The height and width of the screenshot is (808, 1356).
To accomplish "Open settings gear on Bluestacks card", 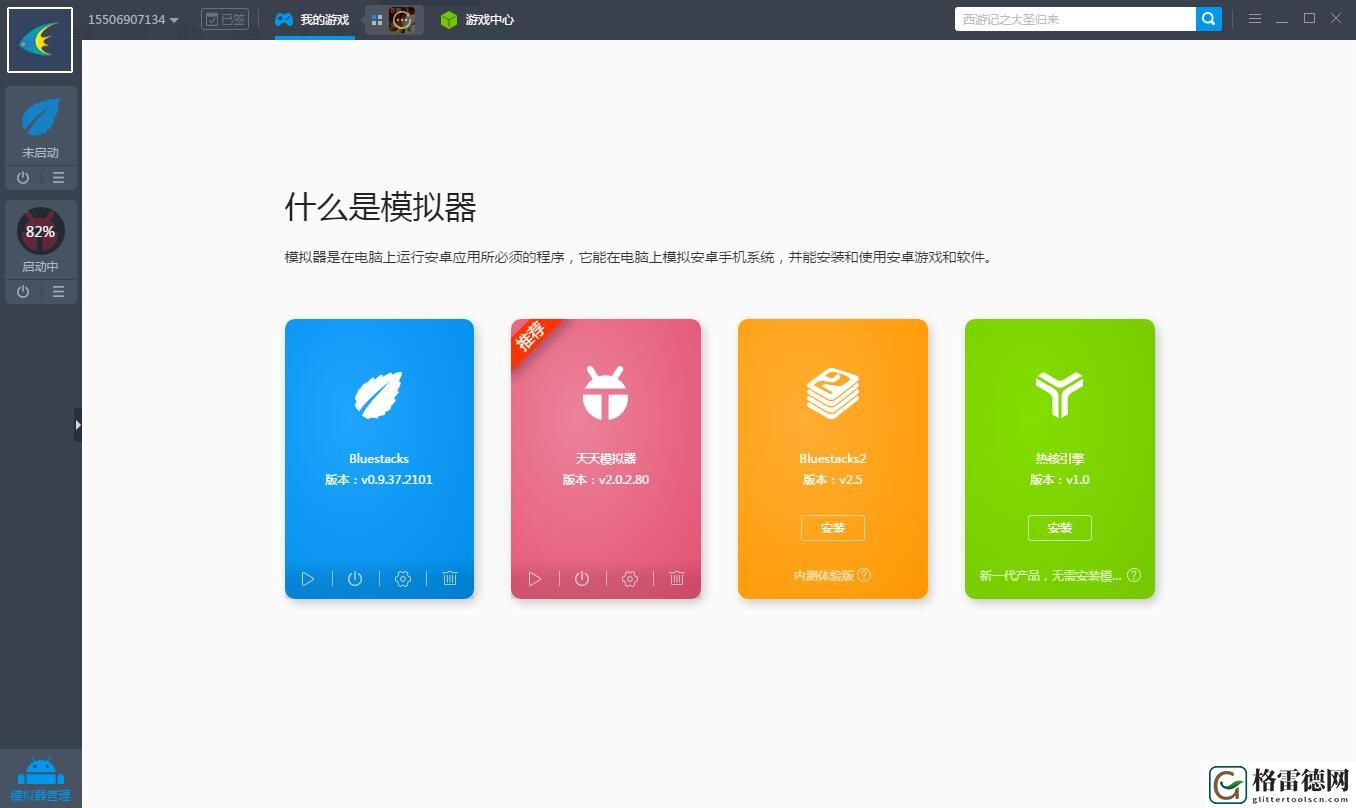I will click(x=403, y=579).
